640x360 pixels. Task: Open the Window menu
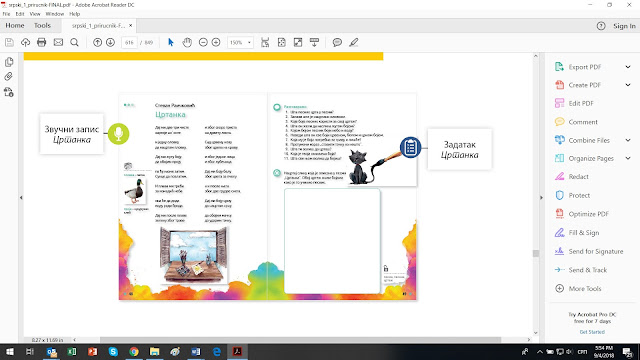[55, 14]
